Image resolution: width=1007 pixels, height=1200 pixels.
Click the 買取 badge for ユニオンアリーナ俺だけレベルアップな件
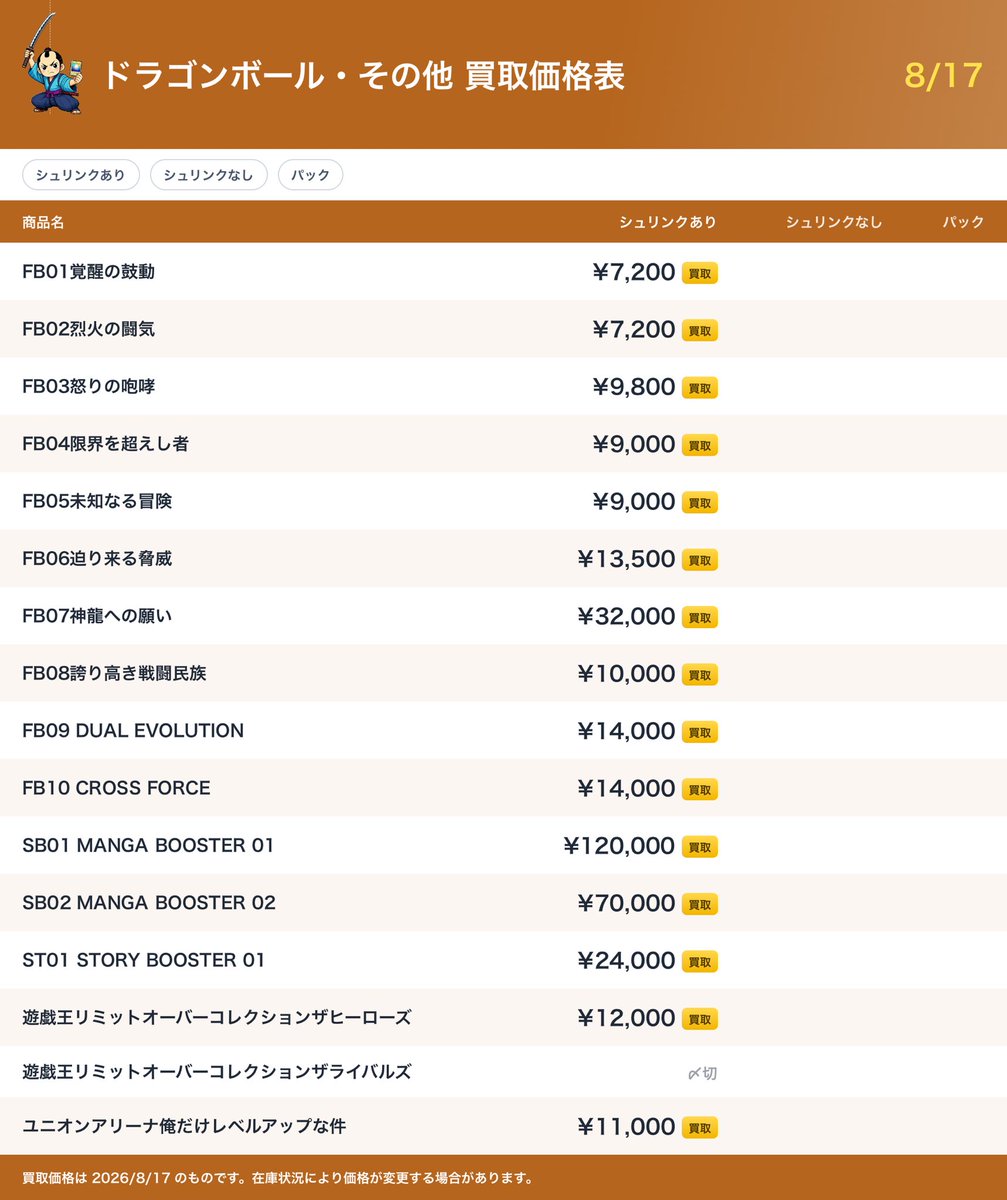point(700,1128)
